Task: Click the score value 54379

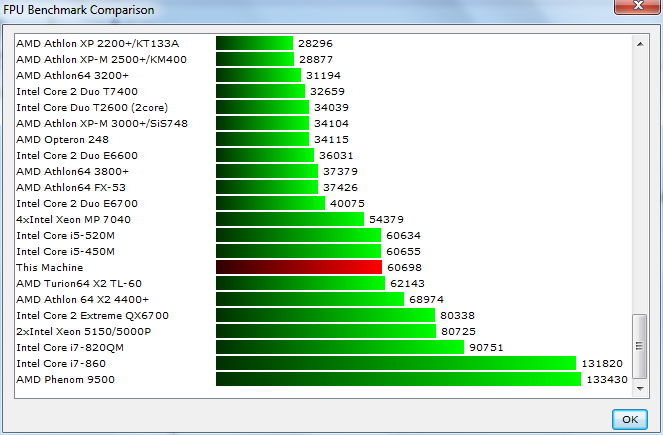Action: click(386, 219)
